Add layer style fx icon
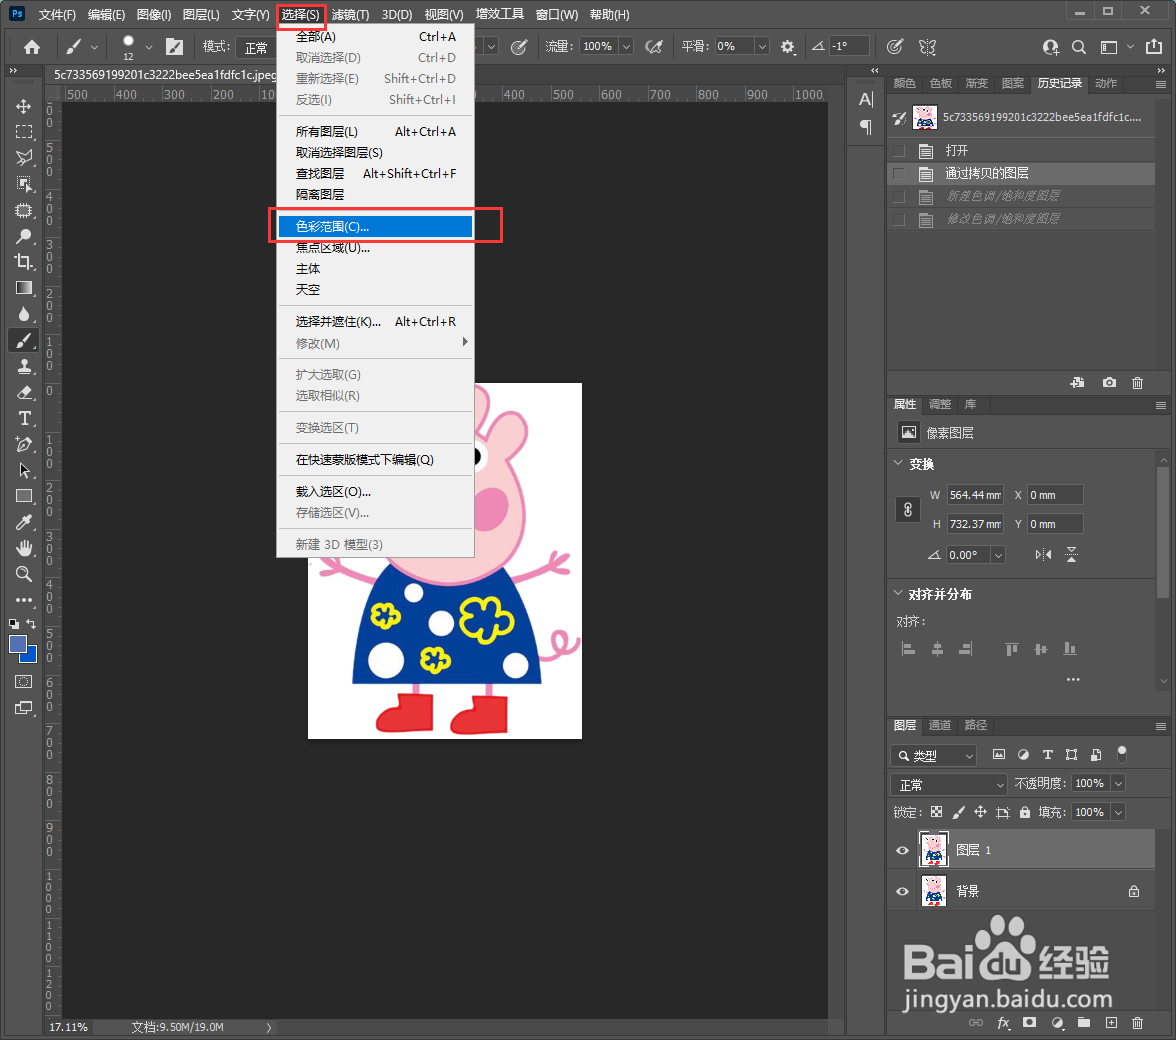This screenshot has height=1040, width=1176. 1004,1023
